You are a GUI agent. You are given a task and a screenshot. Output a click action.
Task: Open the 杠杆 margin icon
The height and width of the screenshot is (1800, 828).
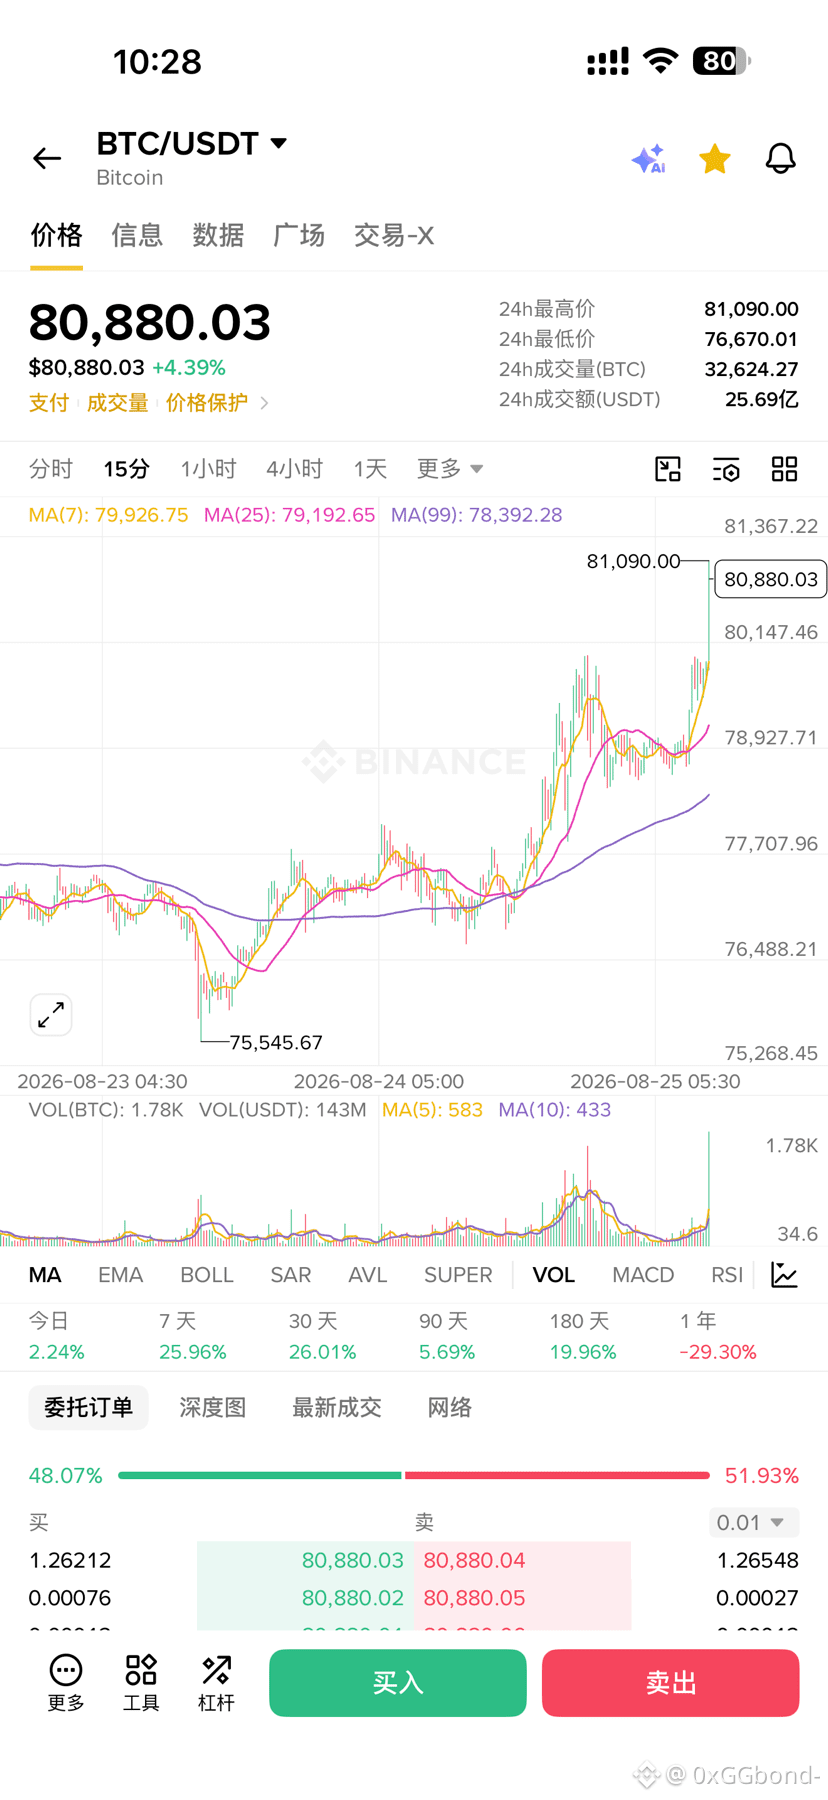coord(216,1683)
